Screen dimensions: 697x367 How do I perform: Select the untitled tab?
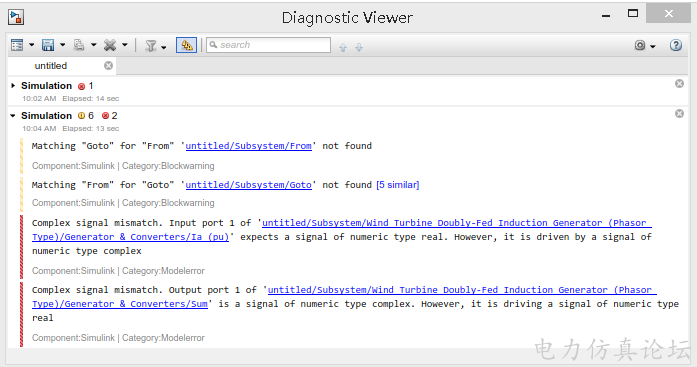tap(51, 66)
